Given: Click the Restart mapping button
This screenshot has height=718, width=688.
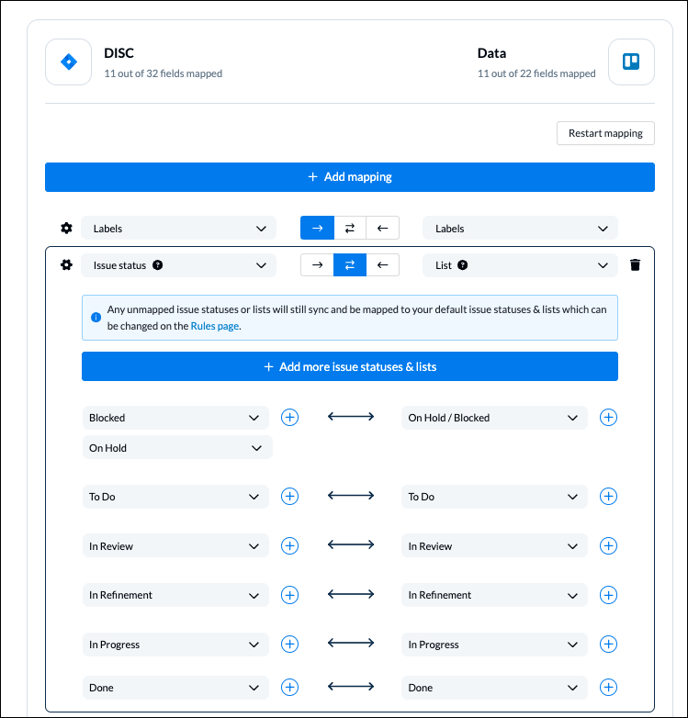Looking at the screenshot, I should point(606,133).
